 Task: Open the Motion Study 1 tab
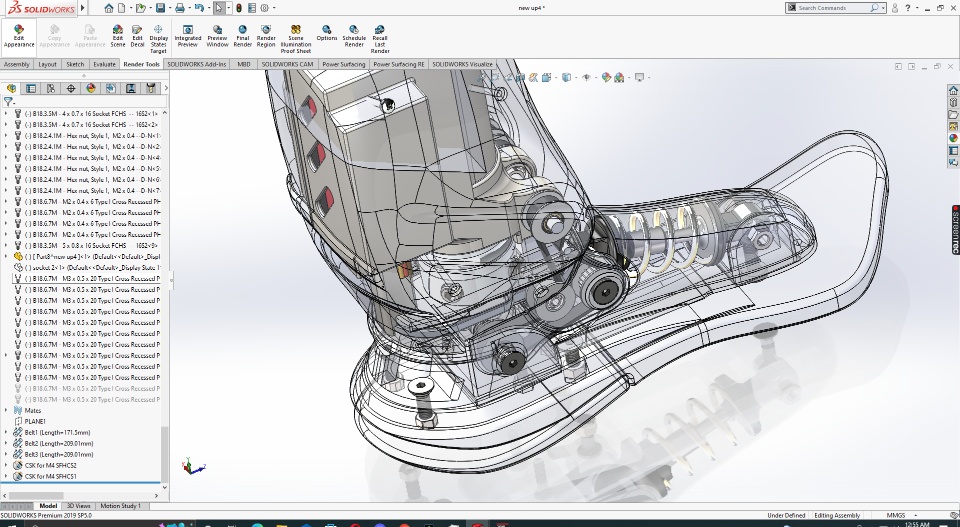point(119,506)
